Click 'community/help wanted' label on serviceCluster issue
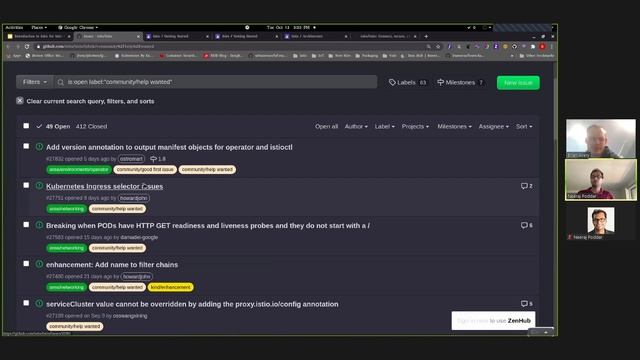Viewport: 640px width, 360px height. [x=75, y=327]
